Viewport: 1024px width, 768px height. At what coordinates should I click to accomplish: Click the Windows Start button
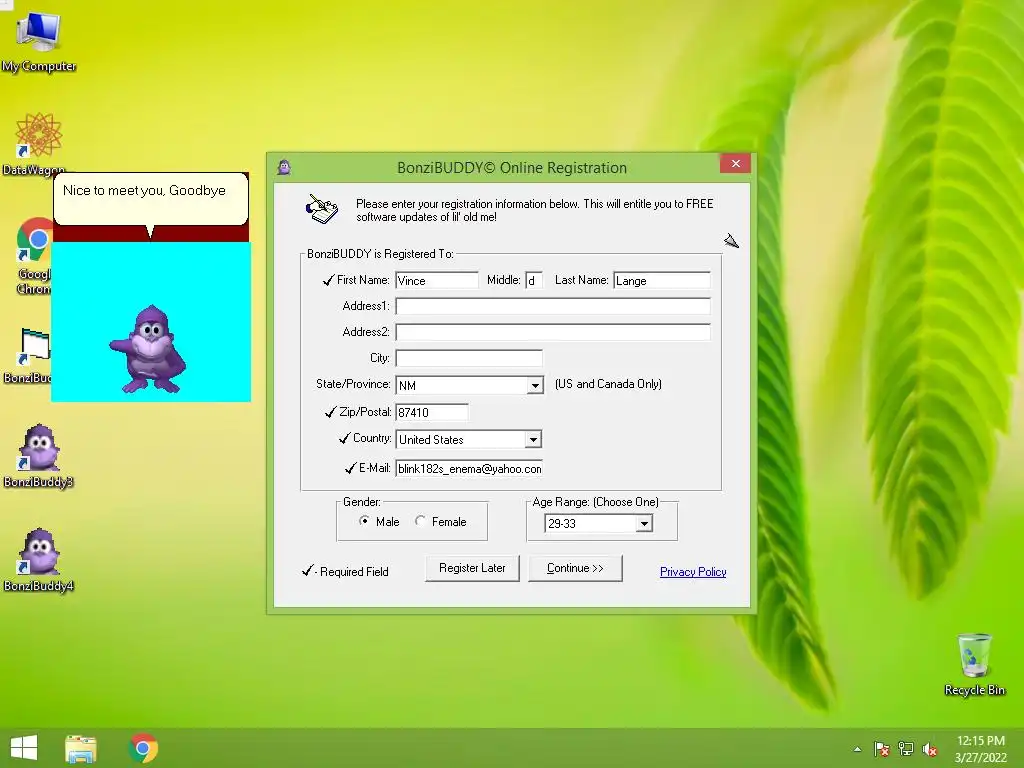click(x=24, y=748)
